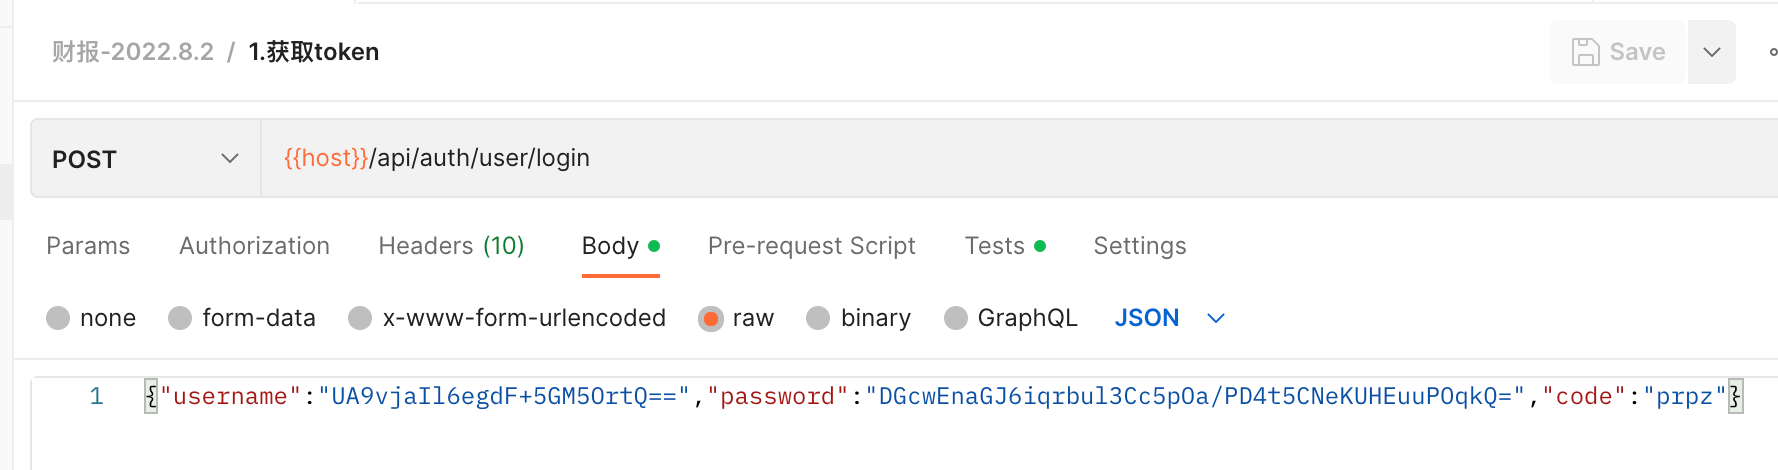The image size is (1778, 470).
Task: Click line 1 of JSON body editor
Action: point(900,397)
